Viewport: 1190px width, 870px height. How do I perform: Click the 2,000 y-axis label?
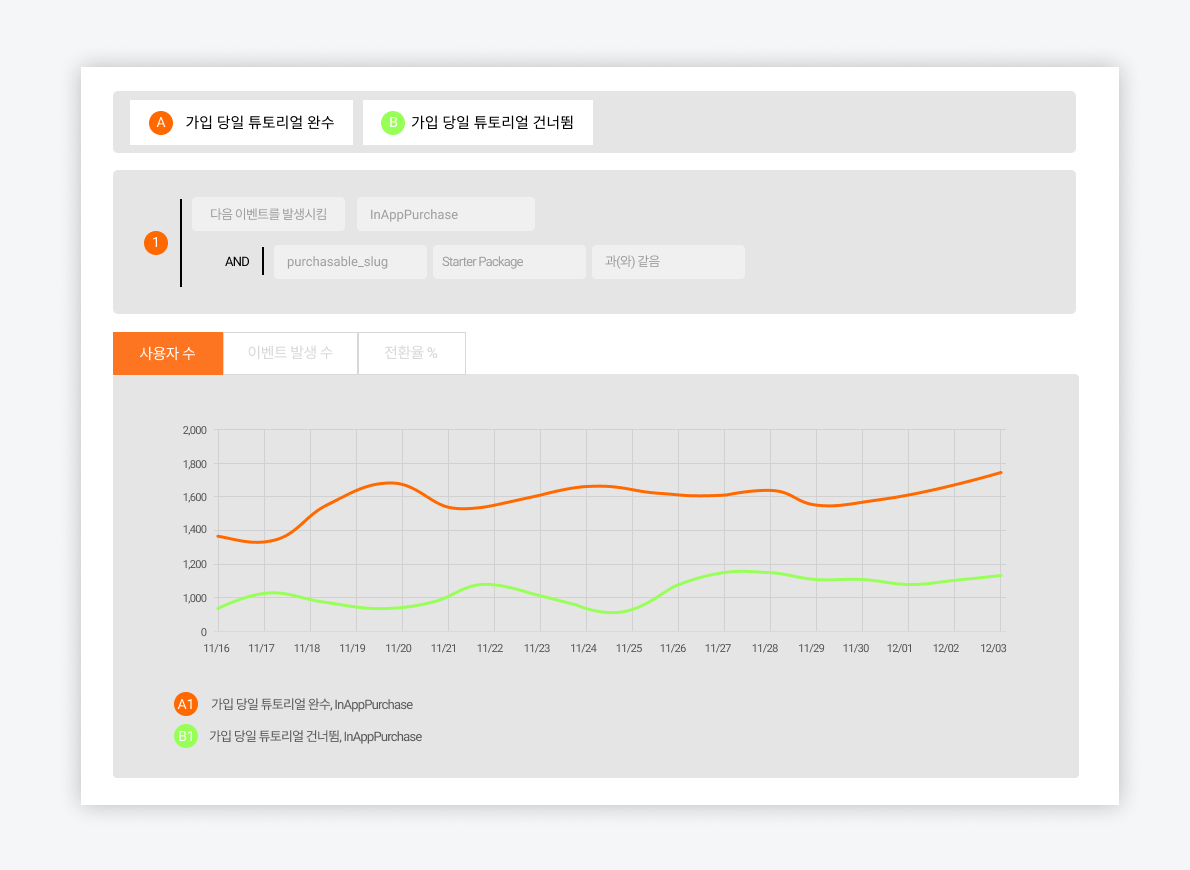(x=194, y=430)
